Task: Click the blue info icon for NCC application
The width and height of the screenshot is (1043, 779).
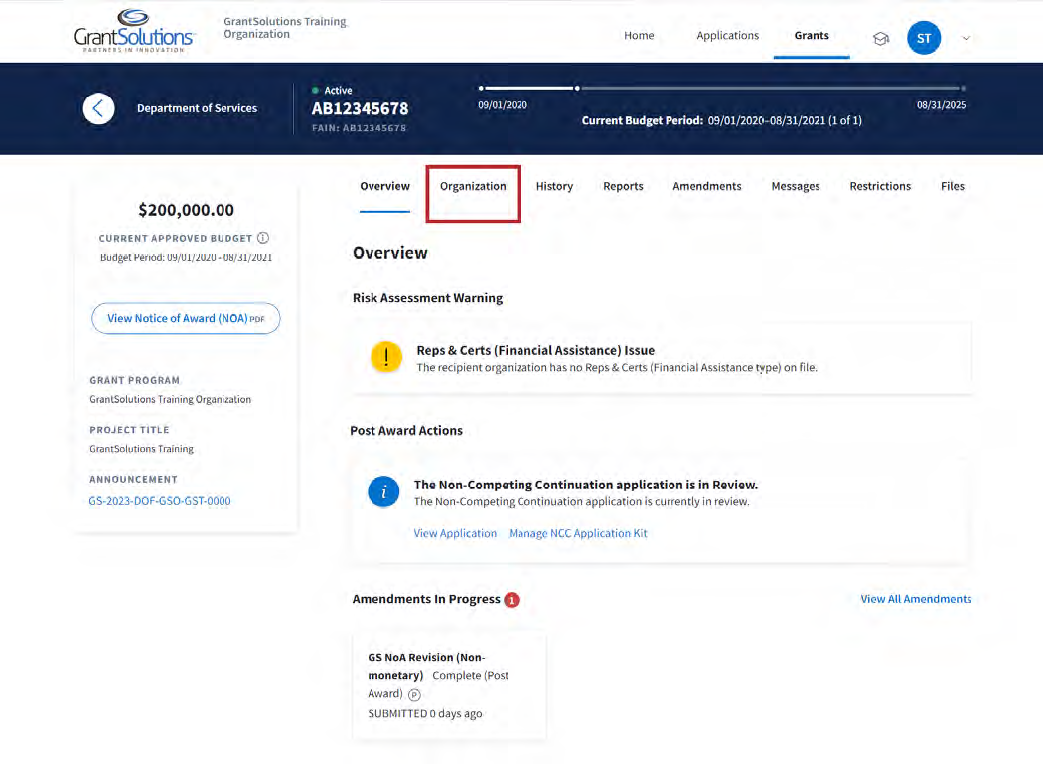Action: pyautogui.click(x=384, y=492)
